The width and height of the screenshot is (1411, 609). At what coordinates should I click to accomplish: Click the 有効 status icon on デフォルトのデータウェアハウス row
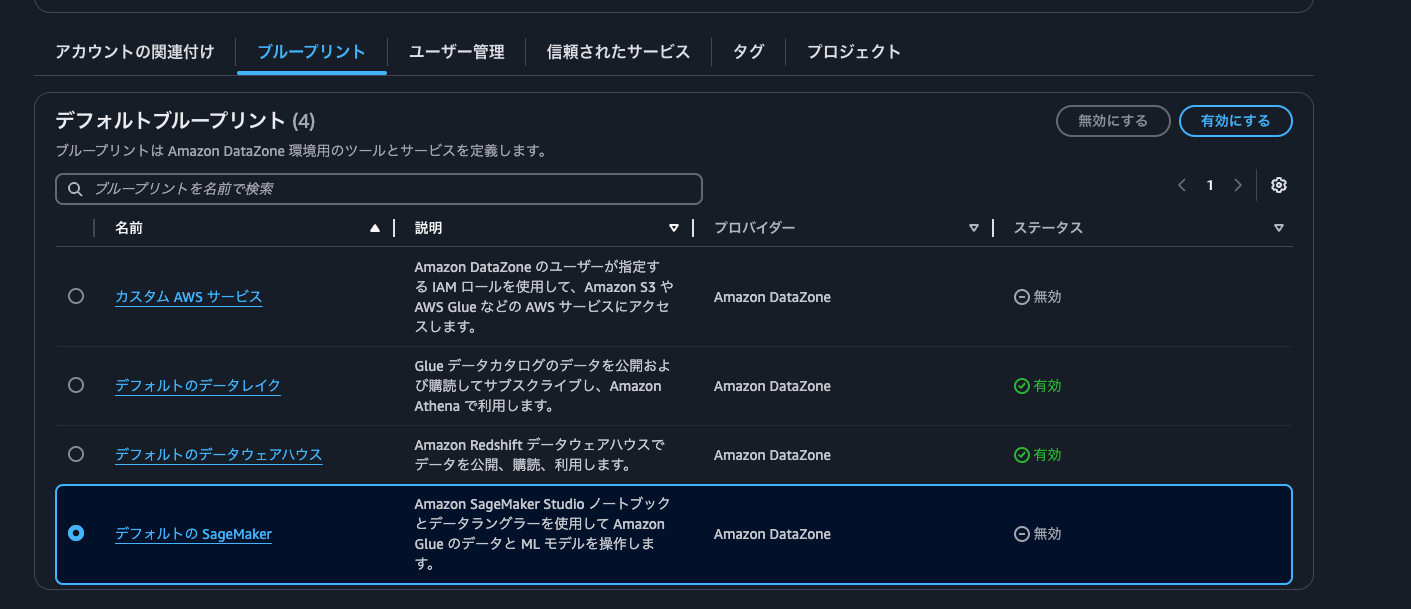pos(1021,454)
